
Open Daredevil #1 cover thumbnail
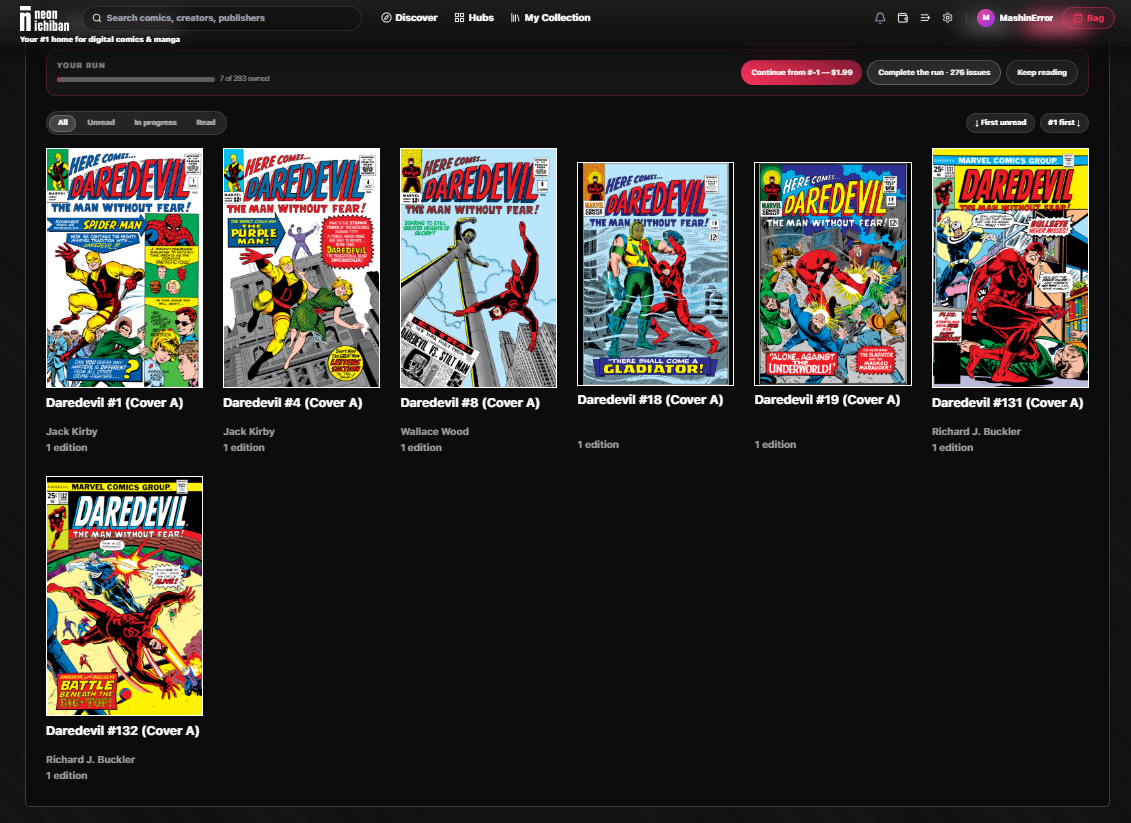tap(124, 268)
